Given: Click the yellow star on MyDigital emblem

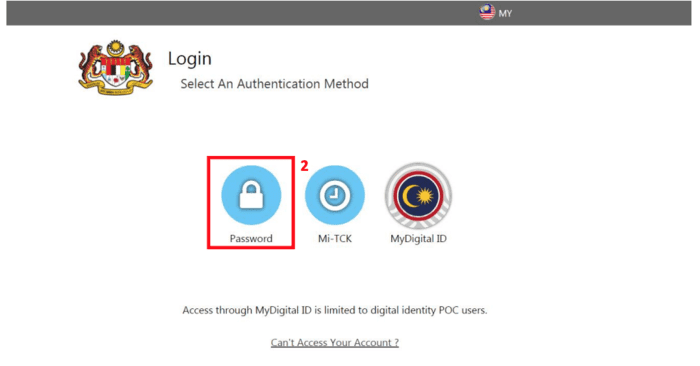Looking at the screenshot, I should click(425, 196).
